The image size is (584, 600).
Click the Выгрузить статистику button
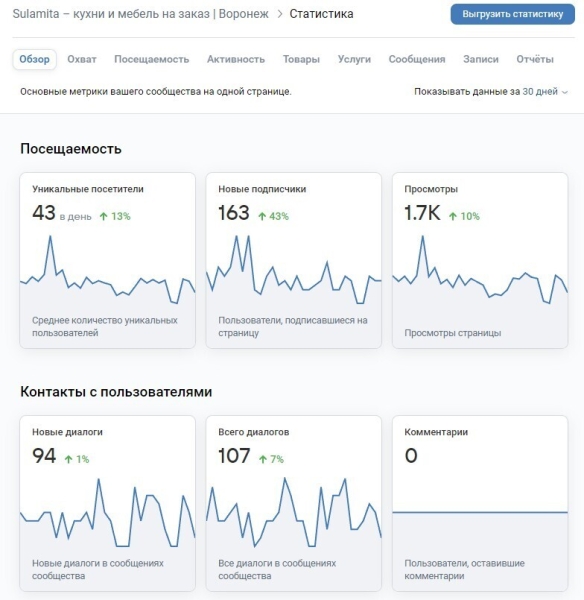(512, 14)
